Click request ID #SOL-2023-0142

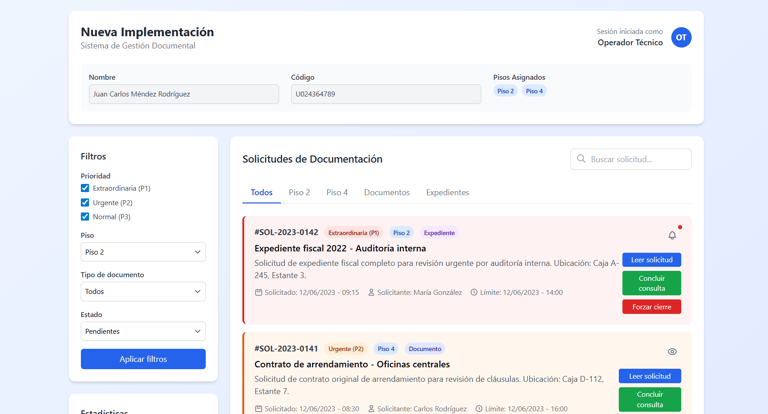pyautogui.click(x=286, y=232)
